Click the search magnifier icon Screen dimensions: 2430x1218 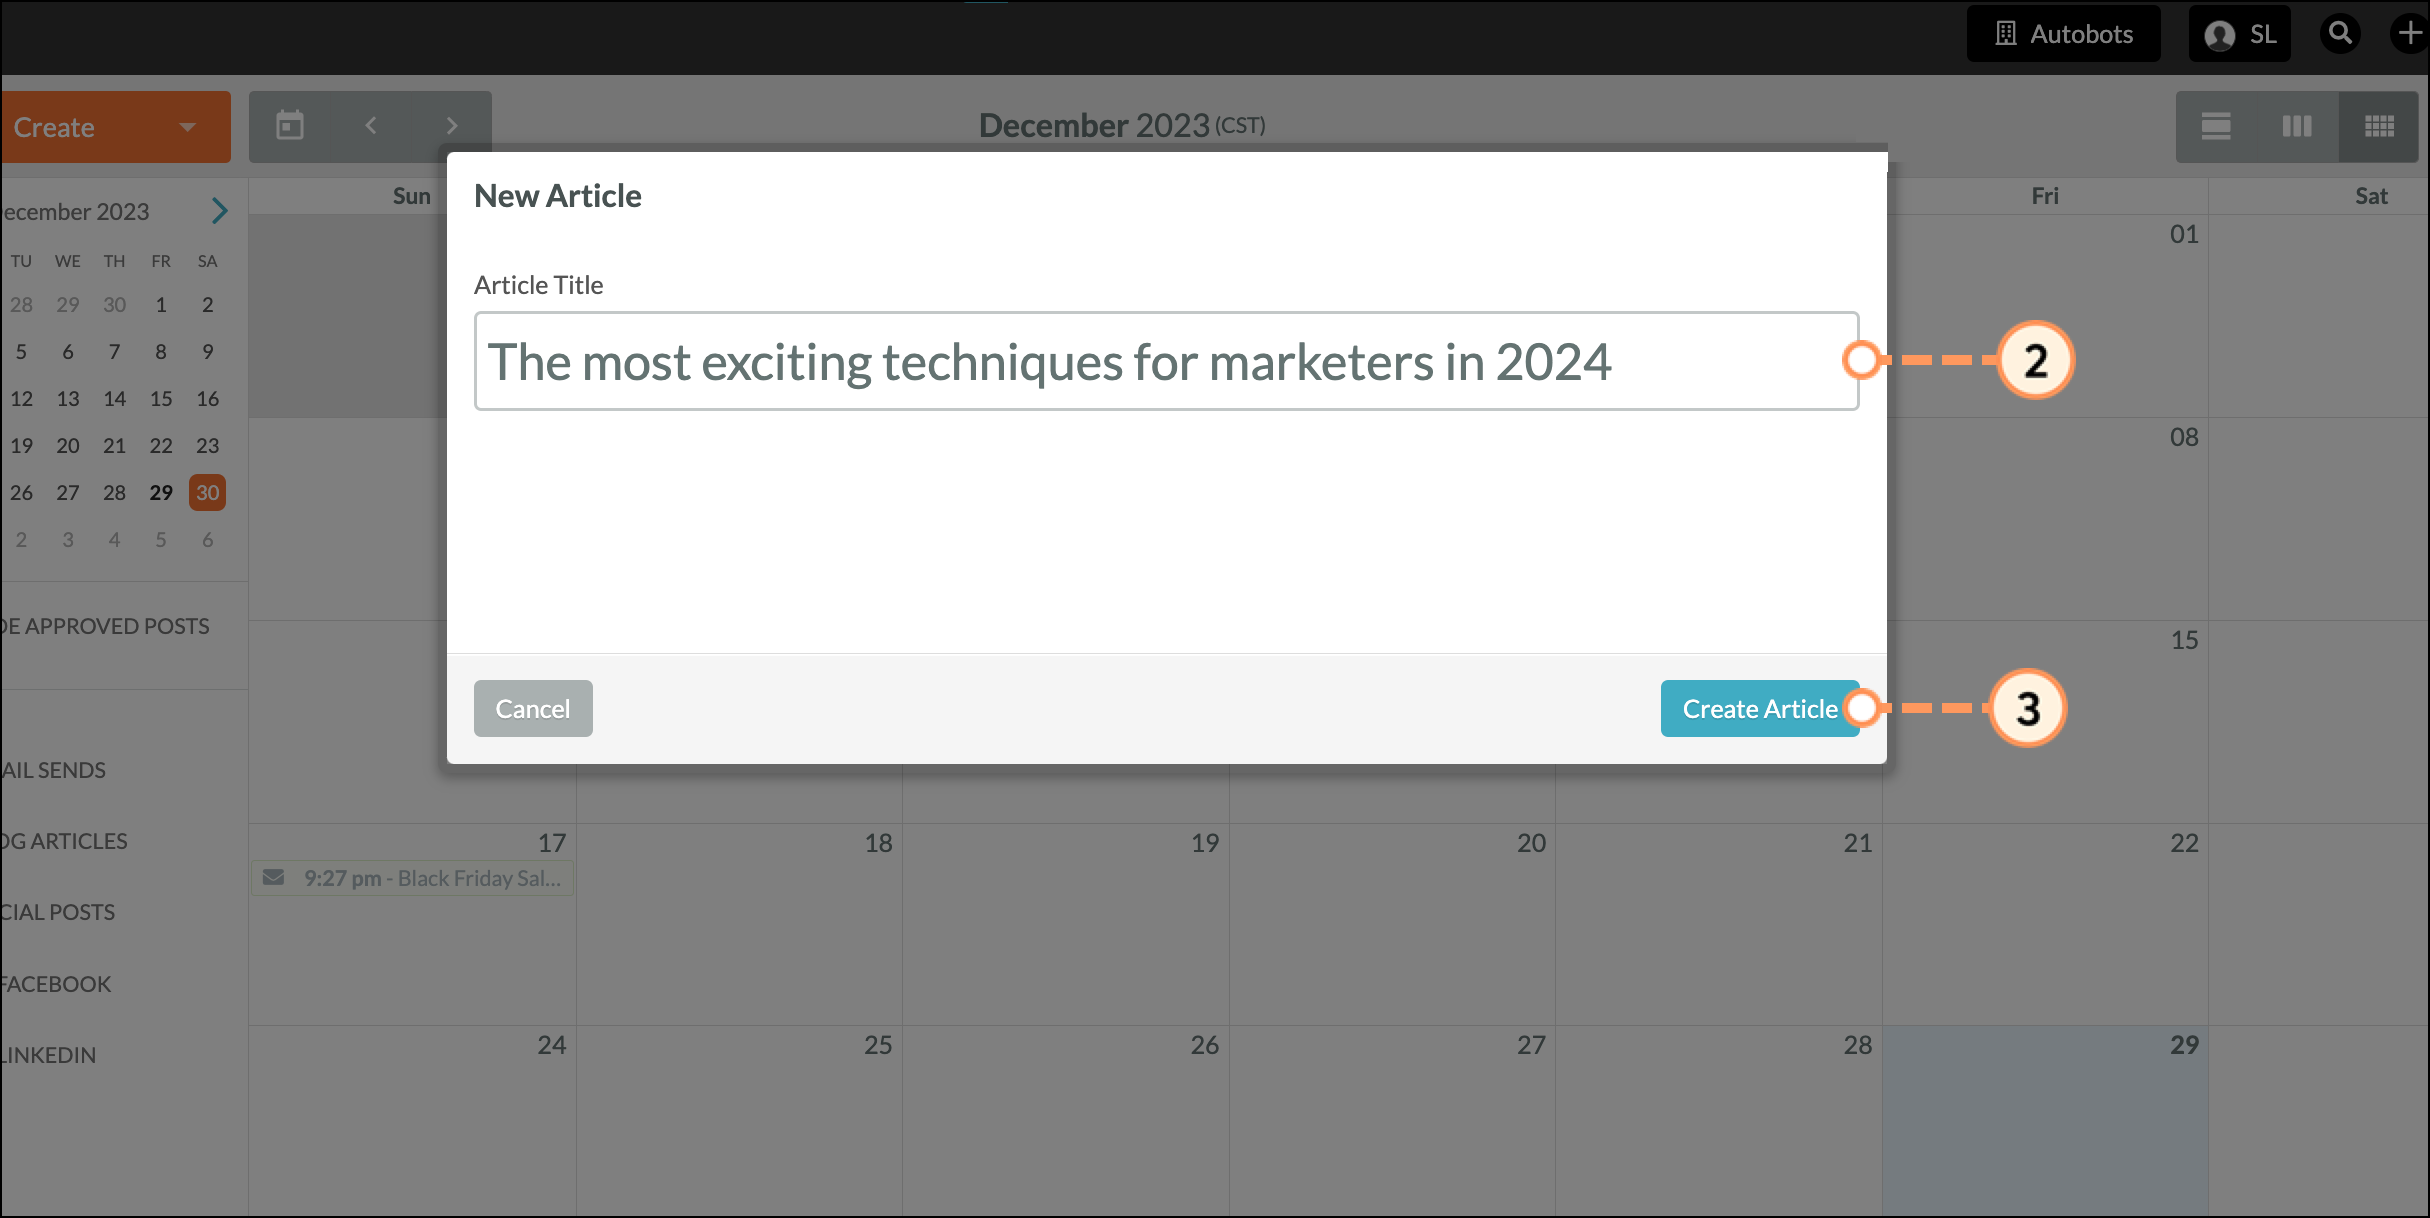2340,34
